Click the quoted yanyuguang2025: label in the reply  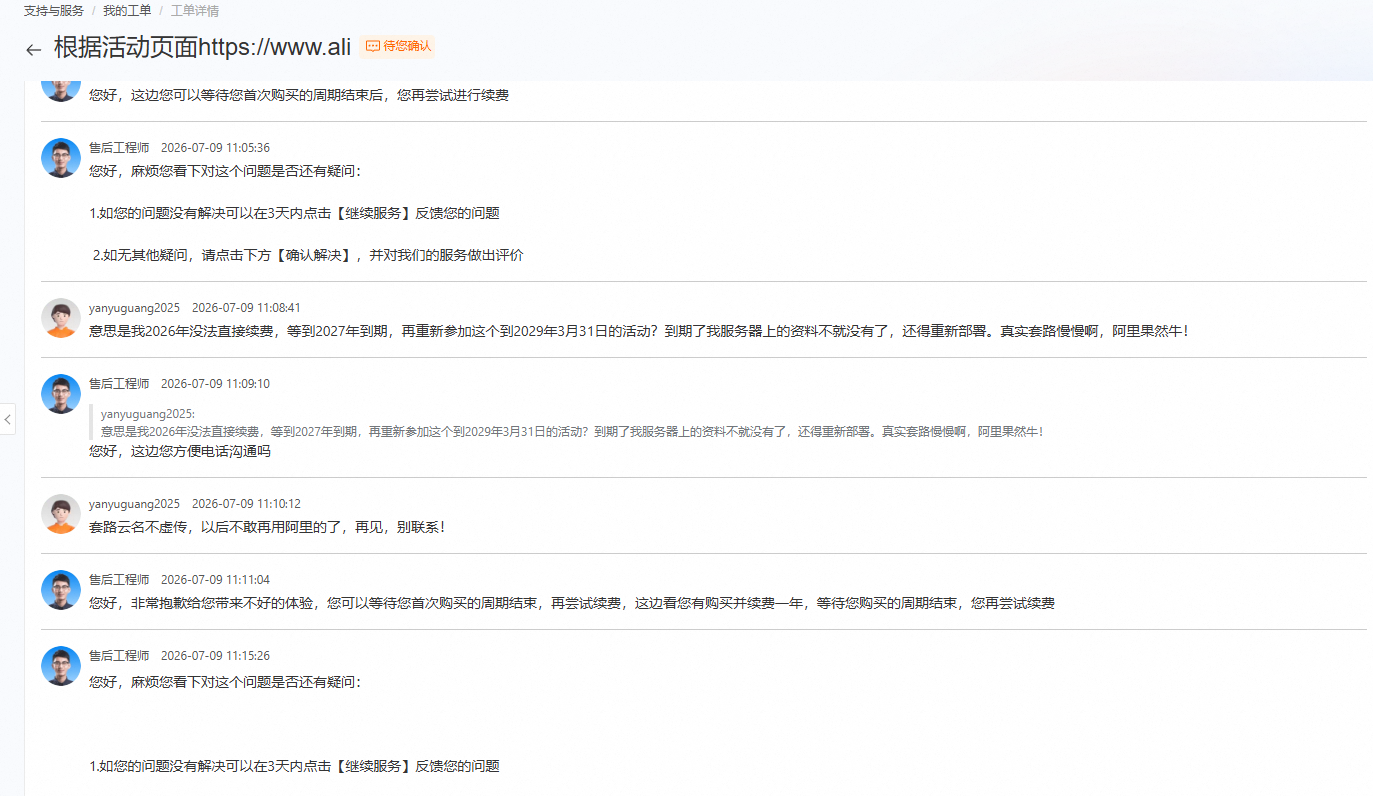pos(148,414)
